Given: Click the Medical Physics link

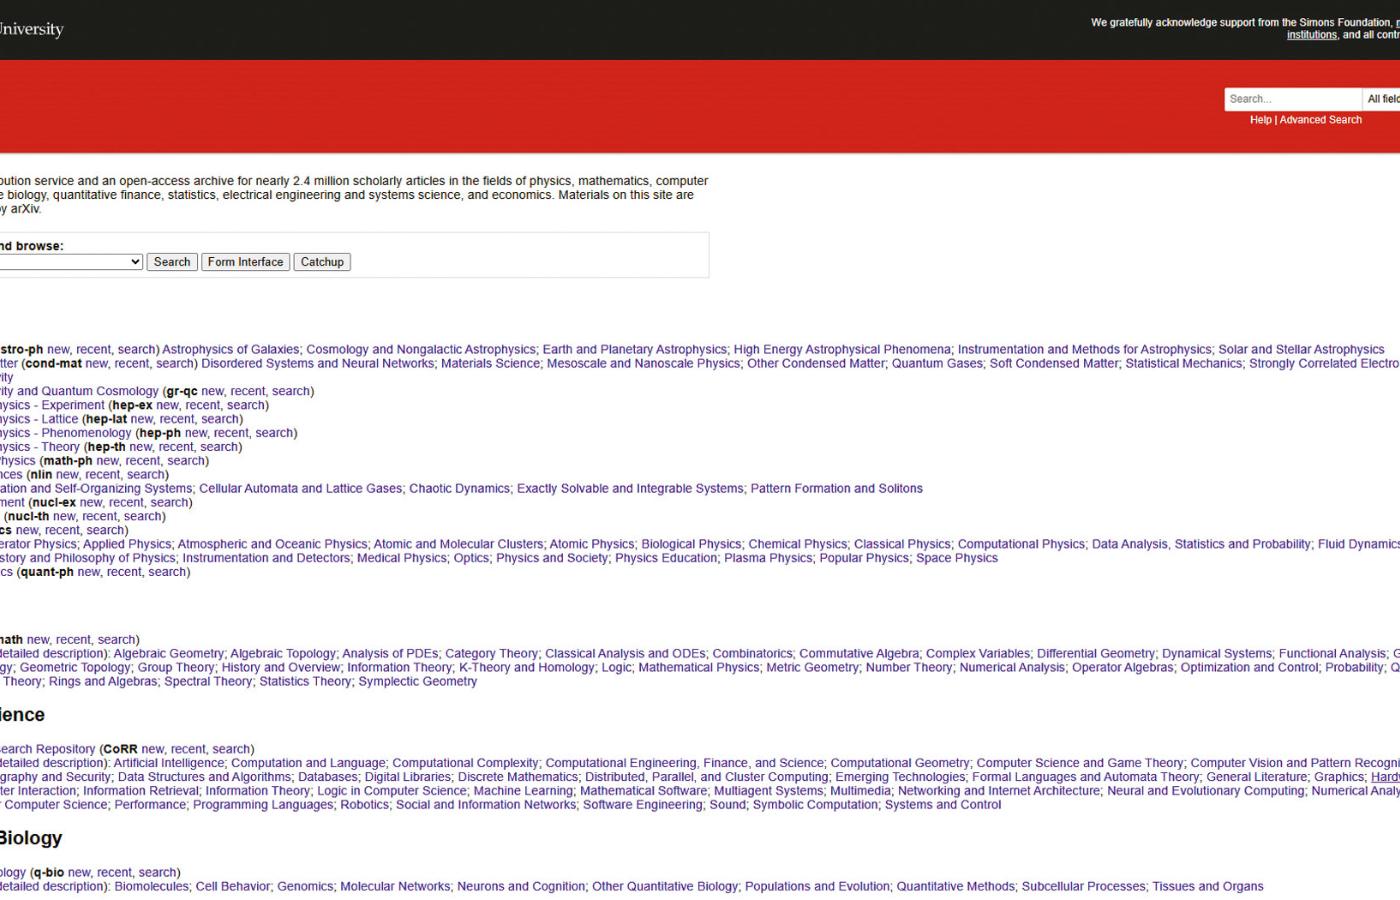Looking at the screenshot, I should [402, 558].
